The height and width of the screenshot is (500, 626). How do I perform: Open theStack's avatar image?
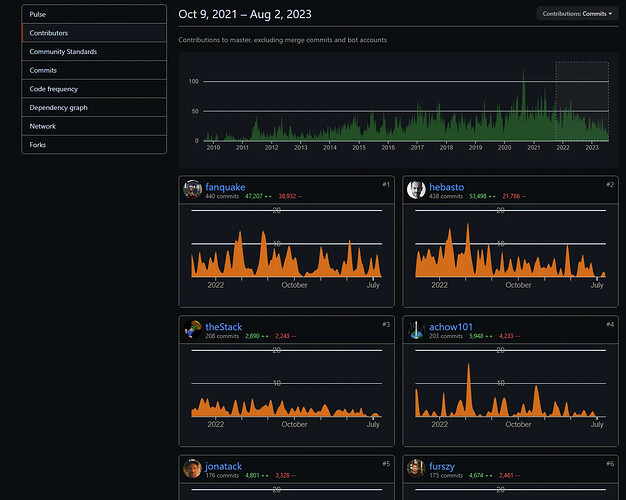[x=192, y=329]
